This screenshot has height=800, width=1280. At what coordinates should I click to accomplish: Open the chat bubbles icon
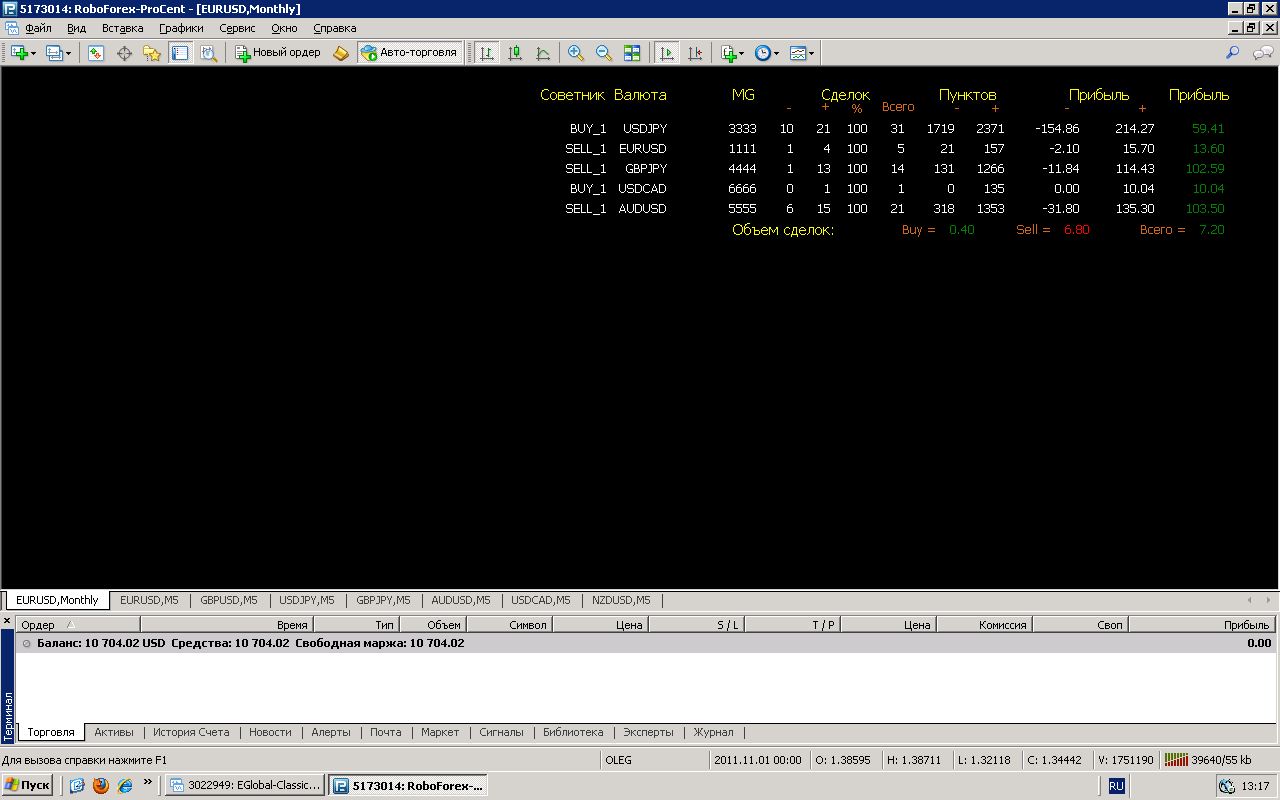click(x=1264, y=53)
